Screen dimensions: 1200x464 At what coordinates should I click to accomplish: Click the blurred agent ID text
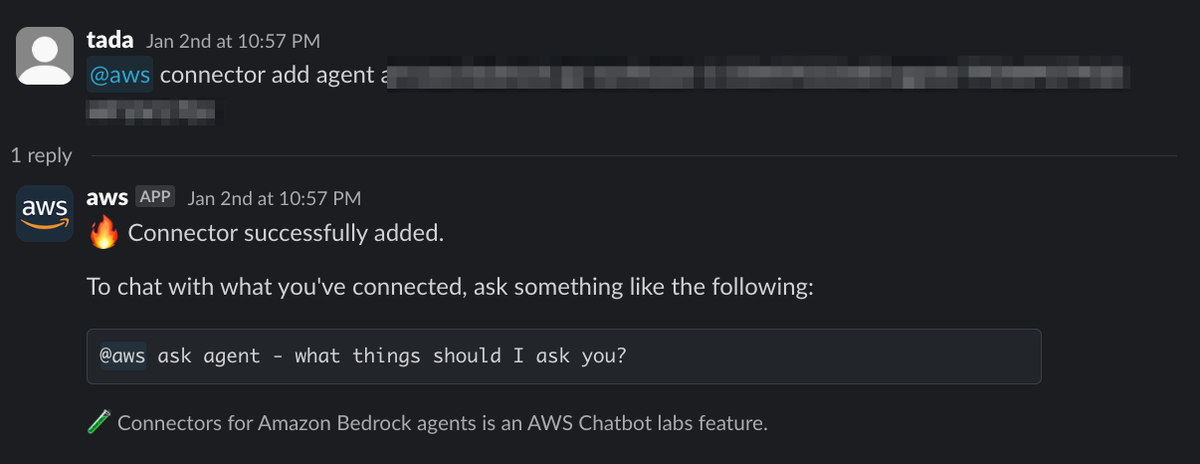[x=756, y=77]
